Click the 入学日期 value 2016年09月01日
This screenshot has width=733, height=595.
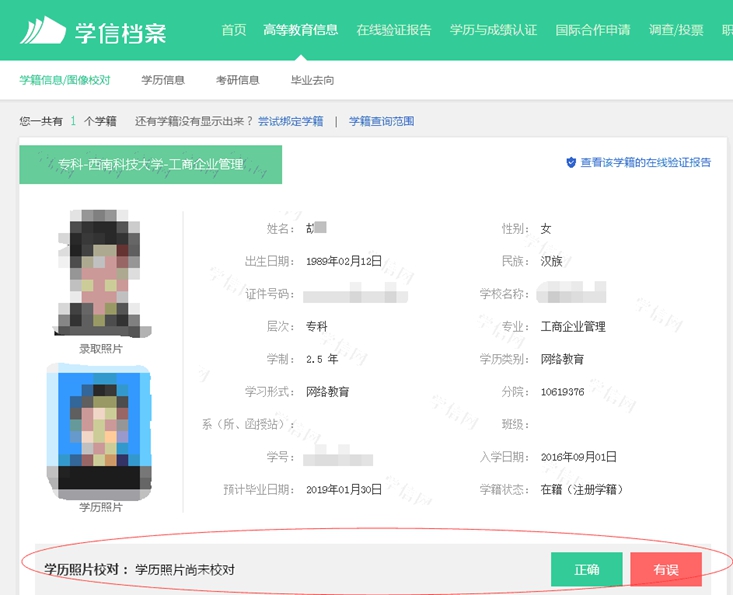coord(579,457)
